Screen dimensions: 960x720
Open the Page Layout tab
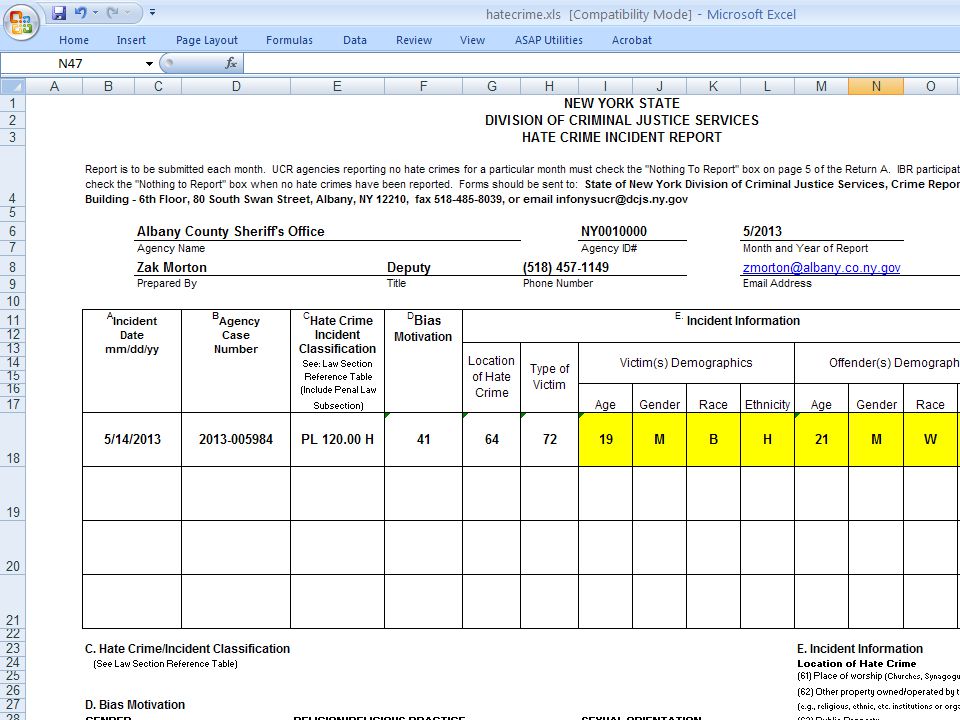click(x=206, y=40)
